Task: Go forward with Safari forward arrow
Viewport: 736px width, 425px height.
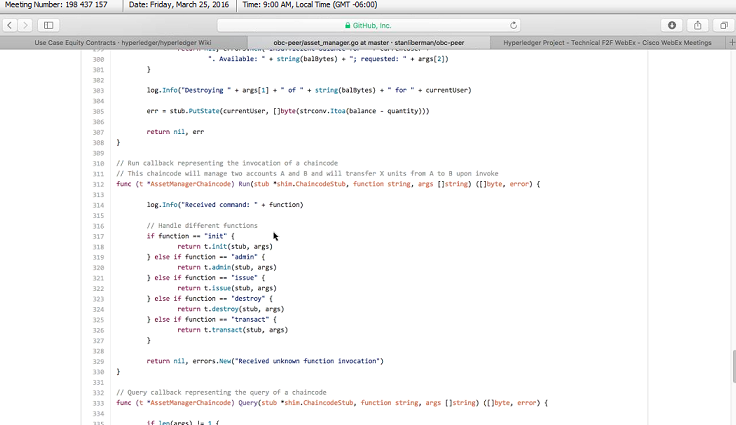Action: point(25,25)
